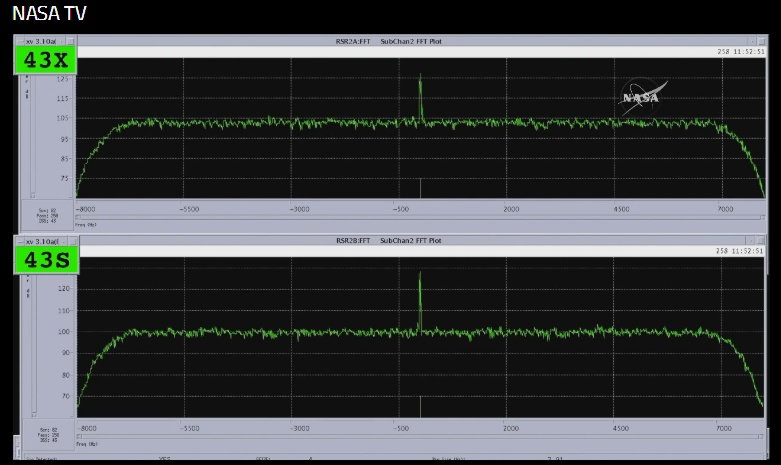
Task: Minimize the RSR2B:FFT plot window
Action: [750, 240]
